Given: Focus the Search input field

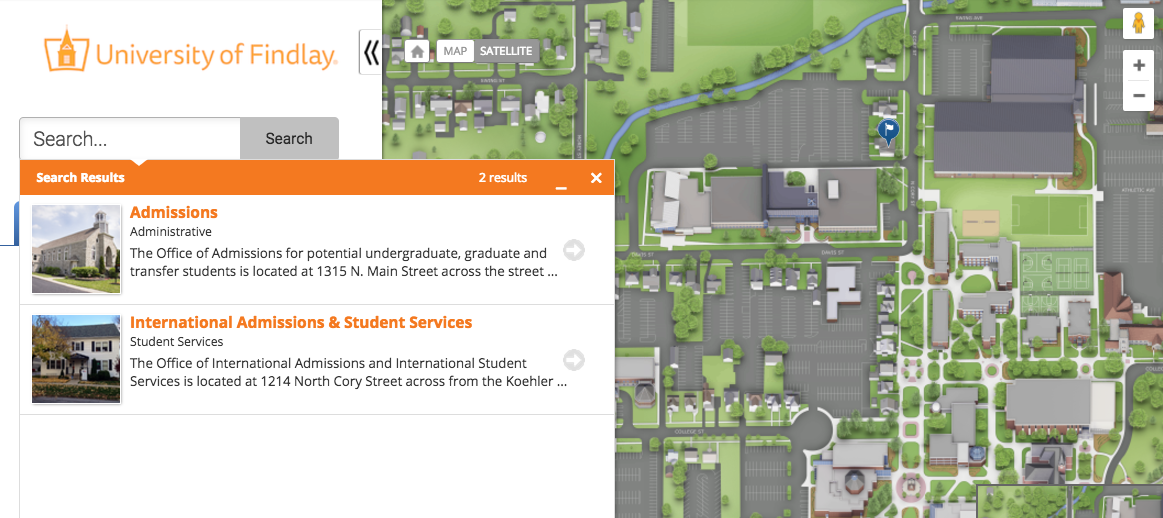Looking at the screenshot, I should [x=130, y=139].
